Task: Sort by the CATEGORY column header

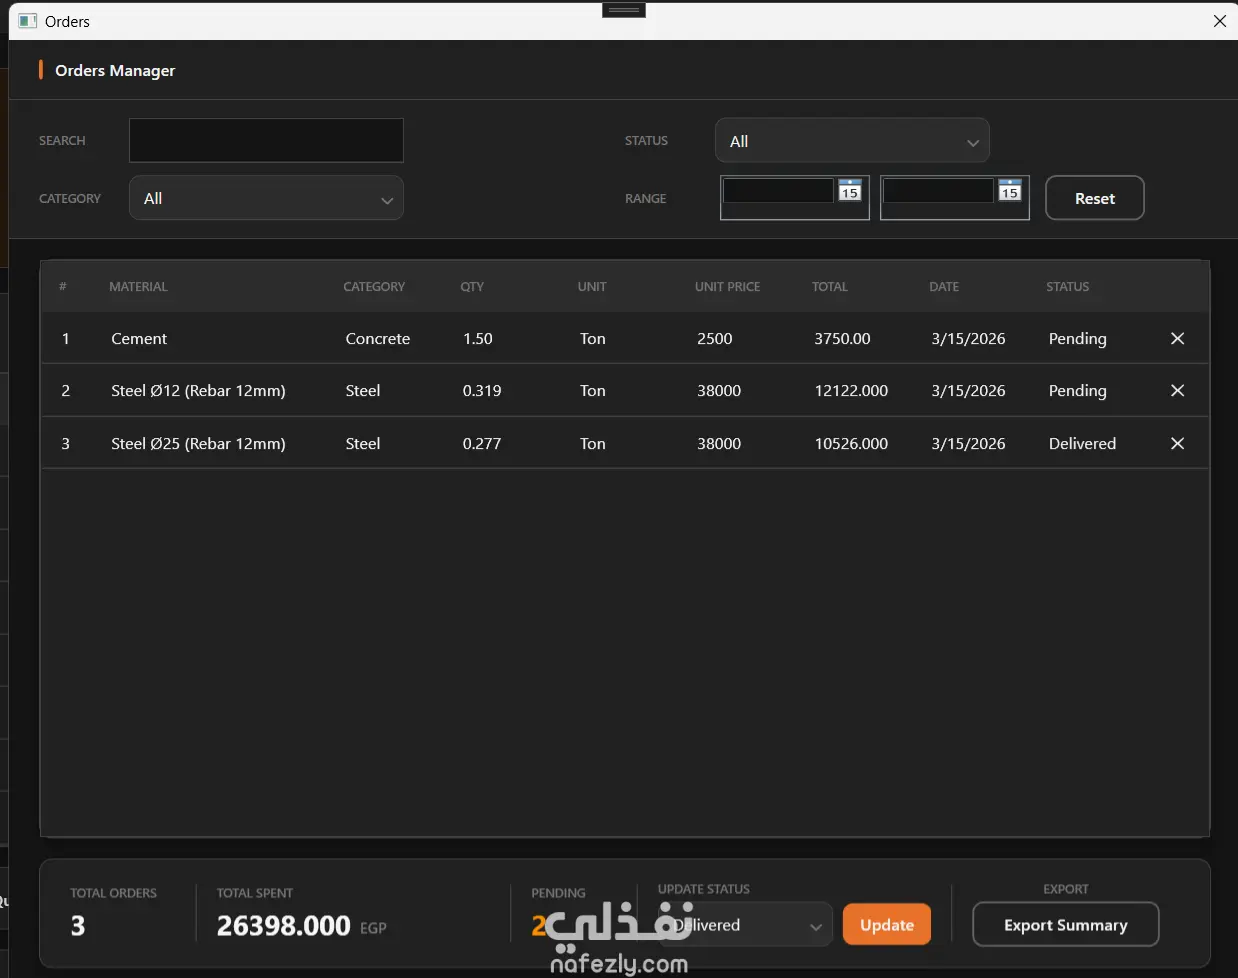Action: [x=374, y=287]
